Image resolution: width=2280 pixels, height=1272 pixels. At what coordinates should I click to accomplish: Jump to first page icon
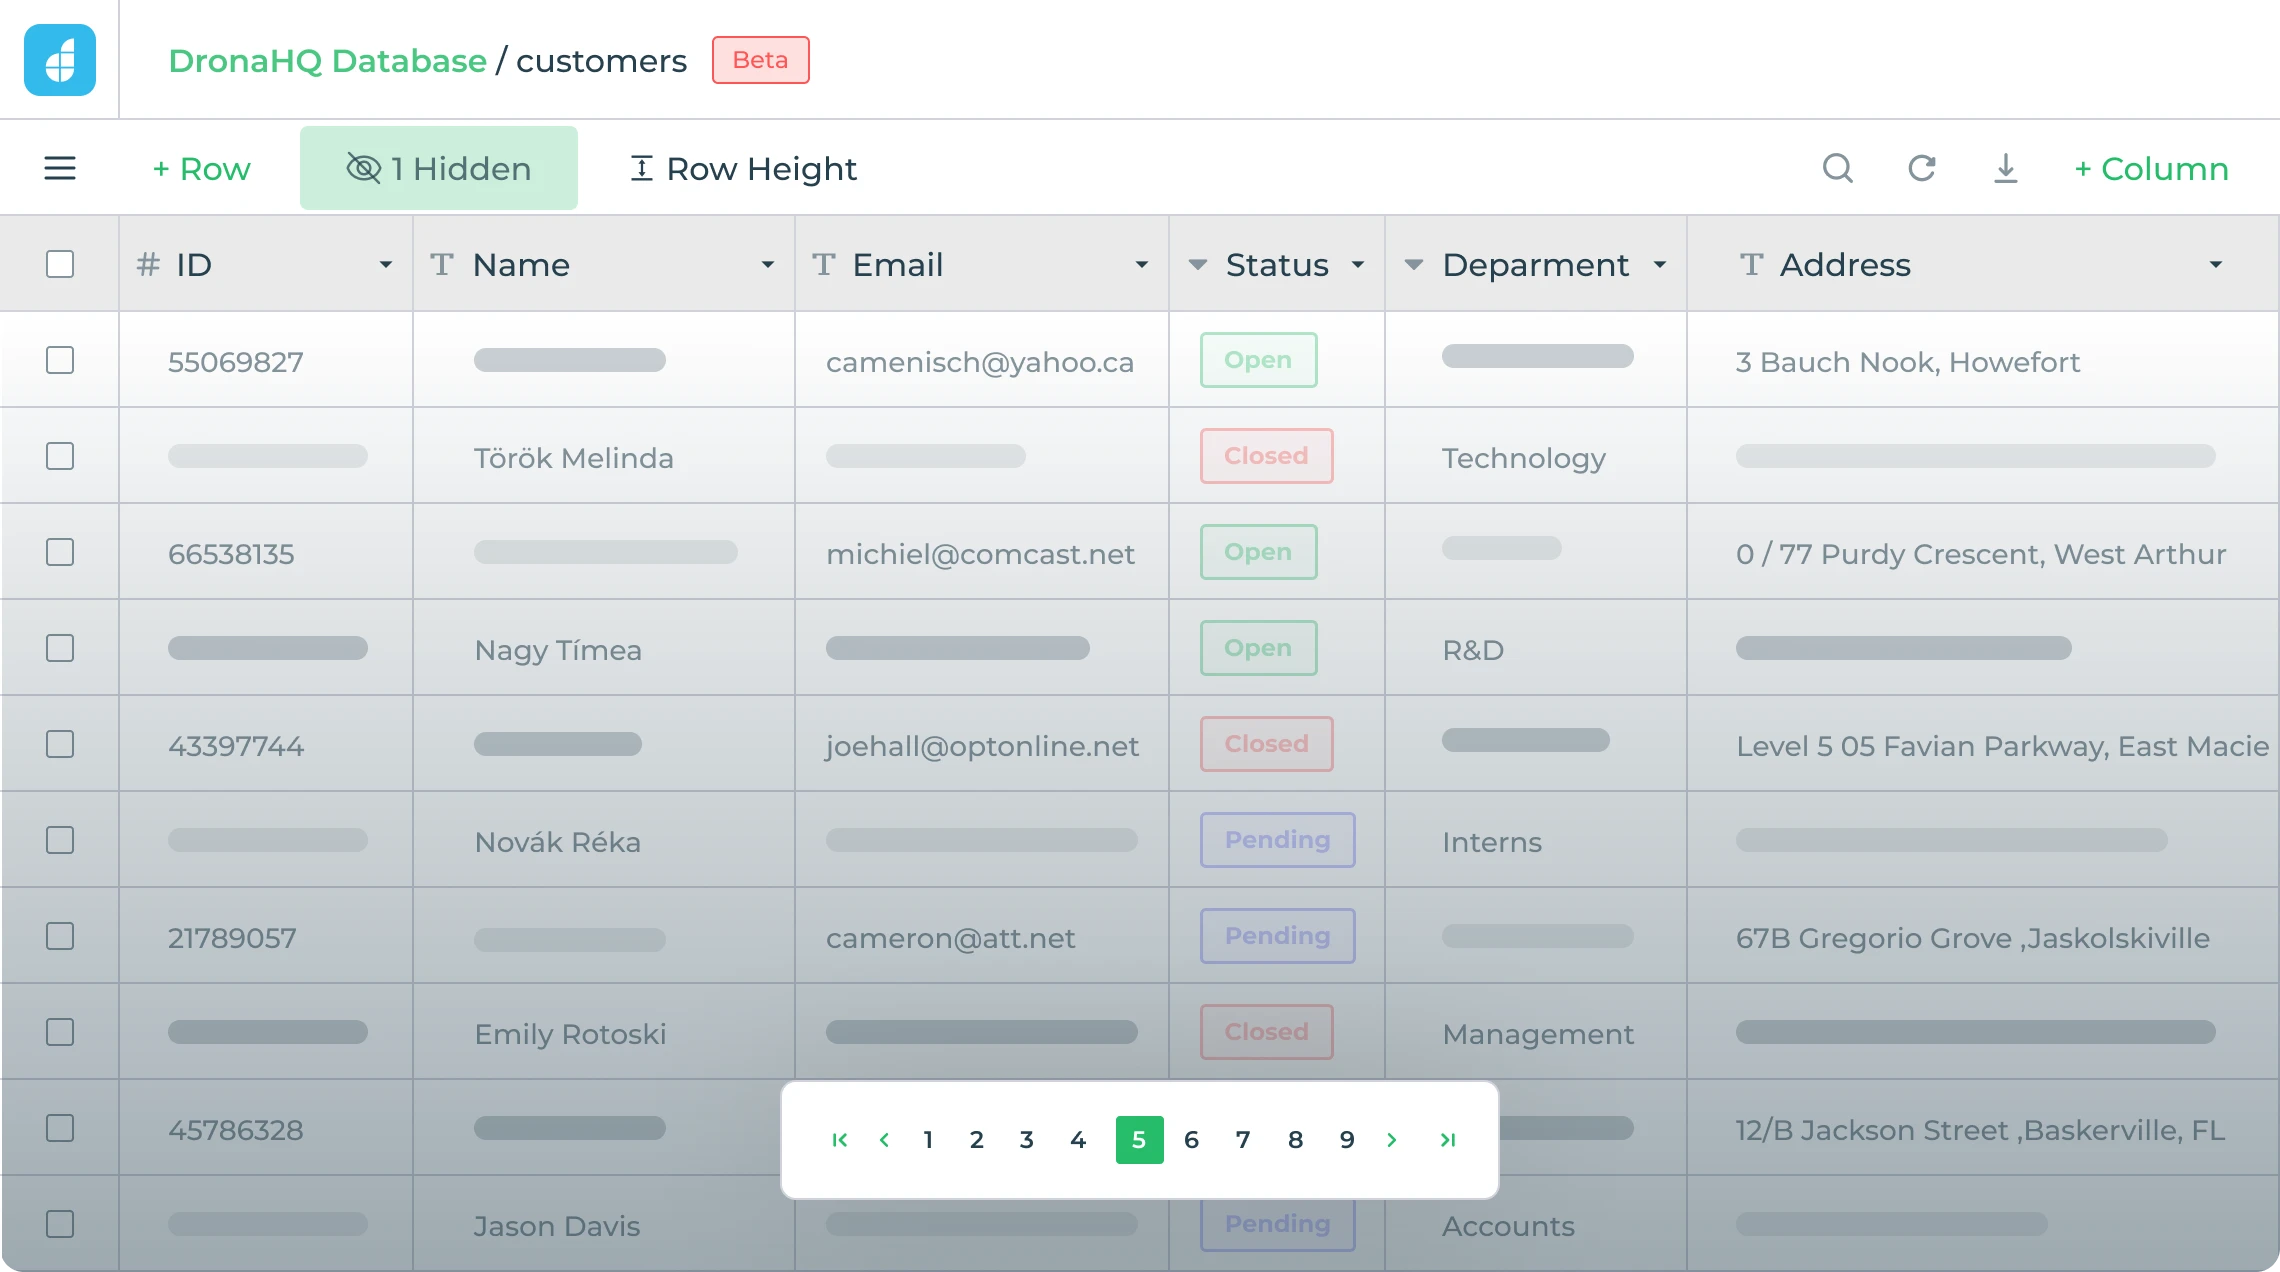pyautogui.click(x=840, y=1140)
